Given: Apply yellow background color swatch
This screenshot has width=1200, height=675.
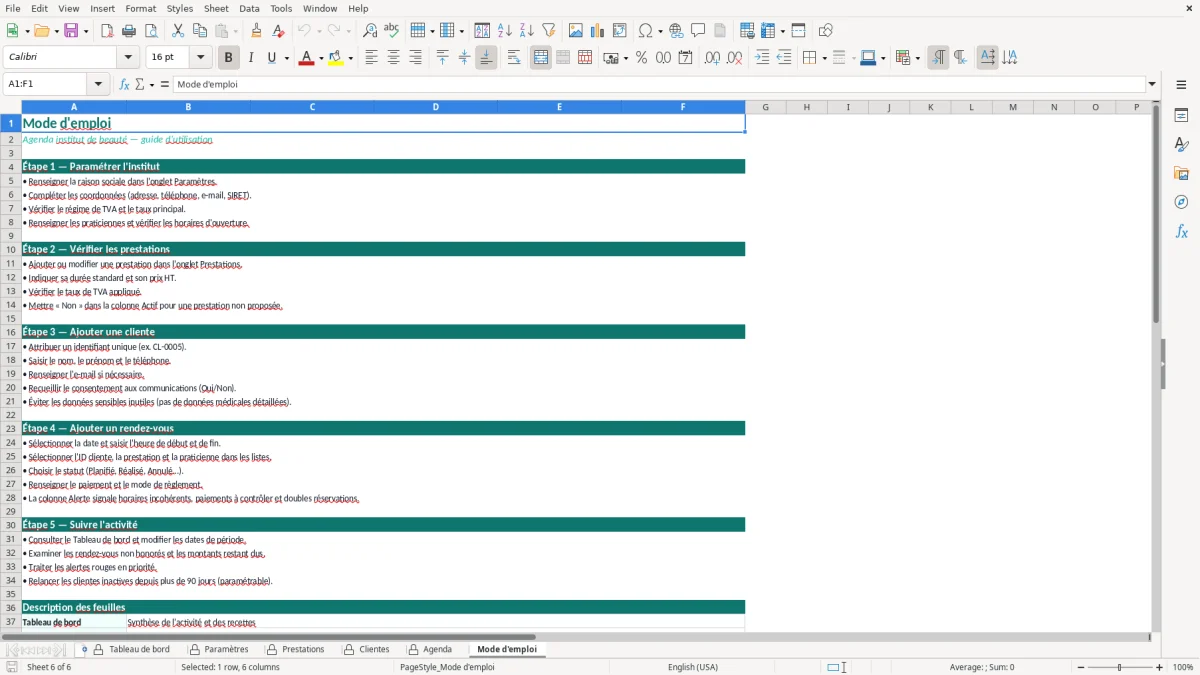Looking at the screenshot, I should tap(336, 58).
